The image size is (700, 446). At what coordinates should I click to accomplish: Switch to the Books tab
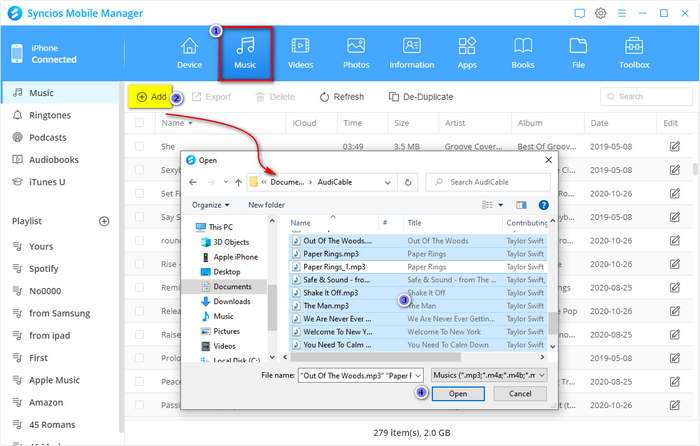[x=523, y=53]
